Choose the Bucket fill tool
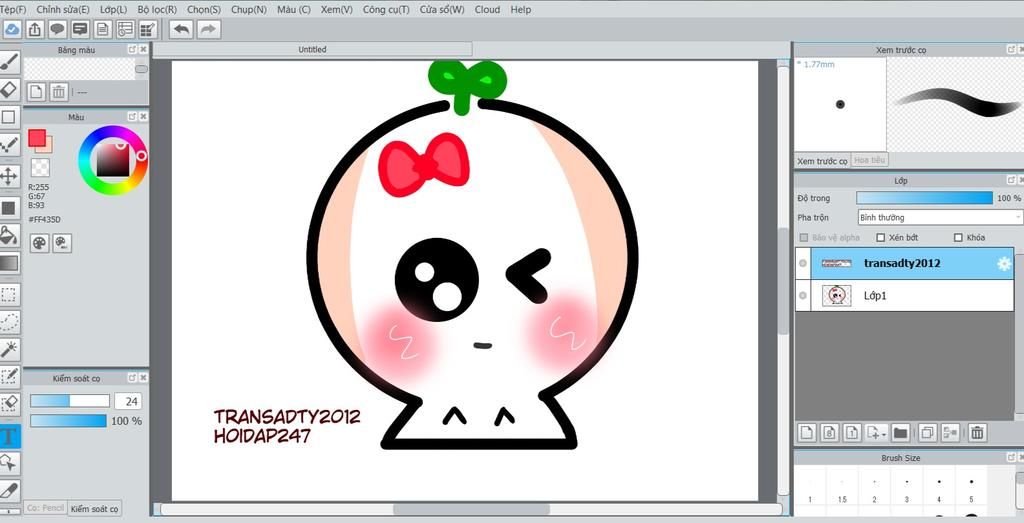Image resolution: width=1024 pixels, height=523 pixels. click(8, 236)
